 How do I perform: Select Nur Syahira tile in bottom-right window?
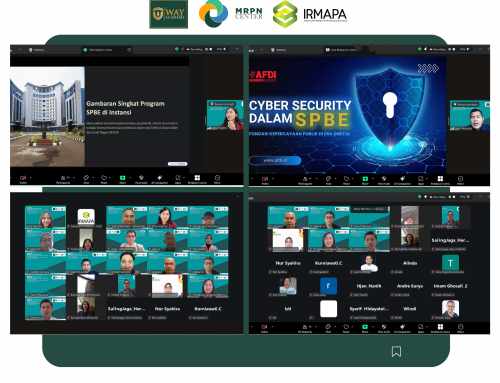(288, 263)
